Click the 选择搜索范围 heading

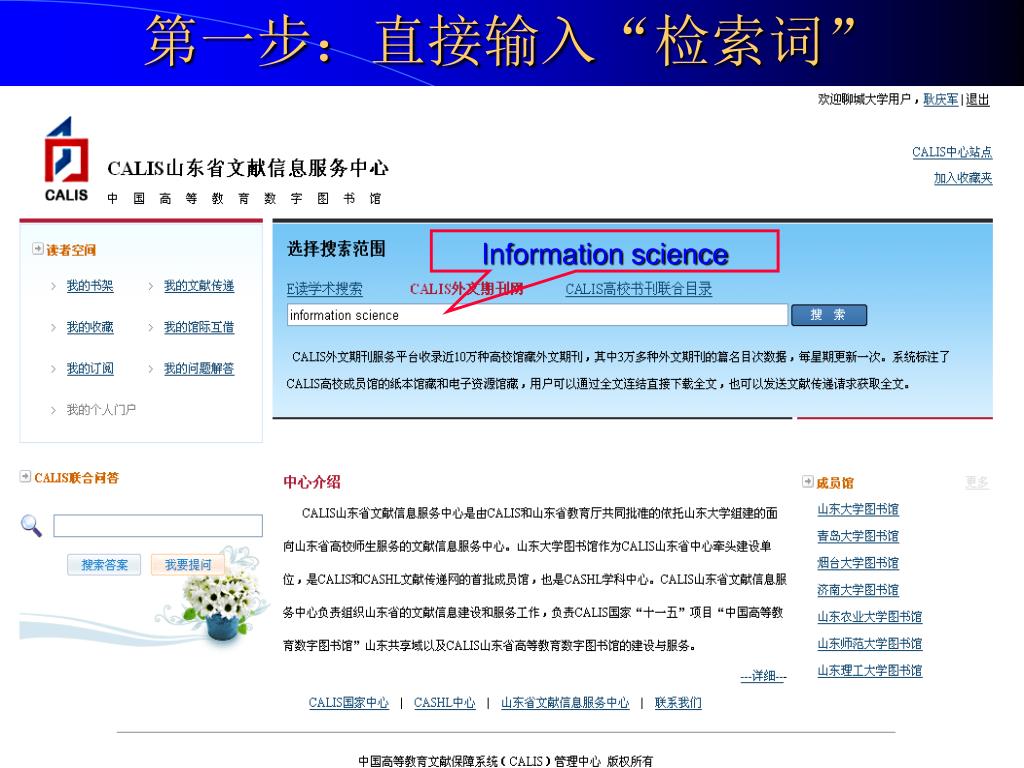(x=336, y=249)
